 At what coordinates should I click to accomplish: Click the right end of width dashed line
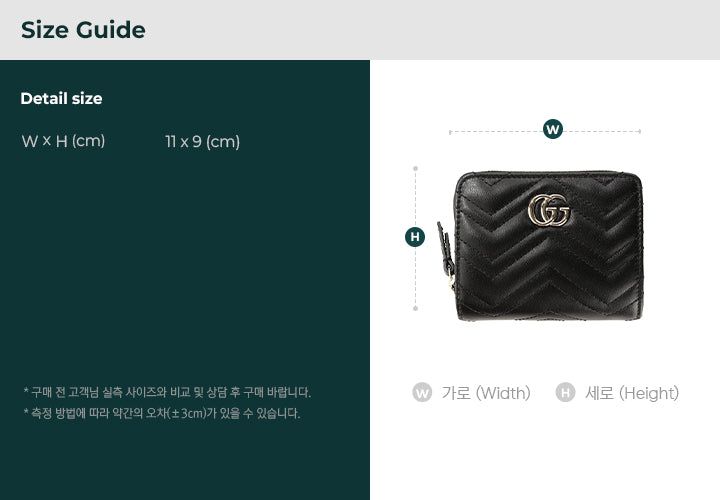coord(640,131)
